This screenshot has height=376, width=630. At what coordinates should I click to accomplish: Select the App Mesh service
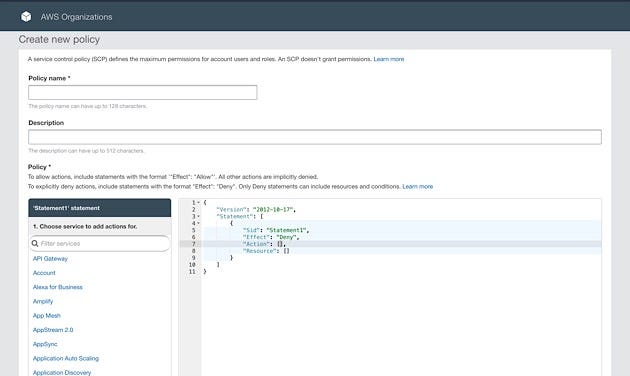(x=47, y=316)
